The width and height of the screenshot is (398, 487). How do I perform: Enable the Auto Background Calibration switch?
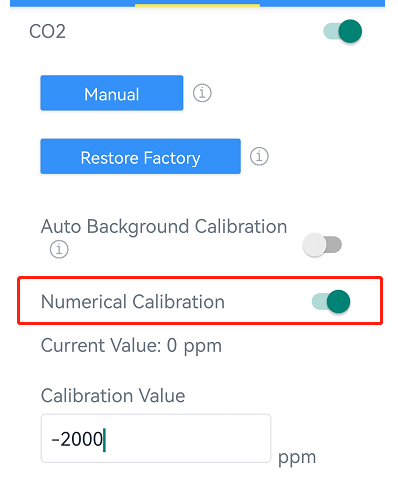322,245
